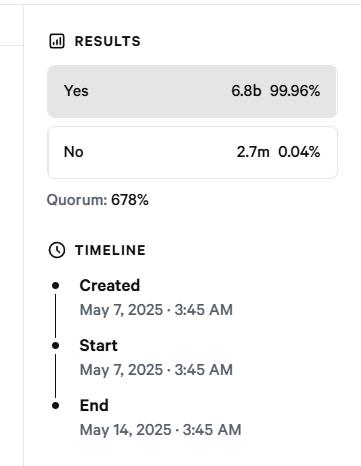Image resolution: width=361 pixels, height=466 pixels.
Task: Click the Start timeline bullet marker
Action: [x=56, y=346]
